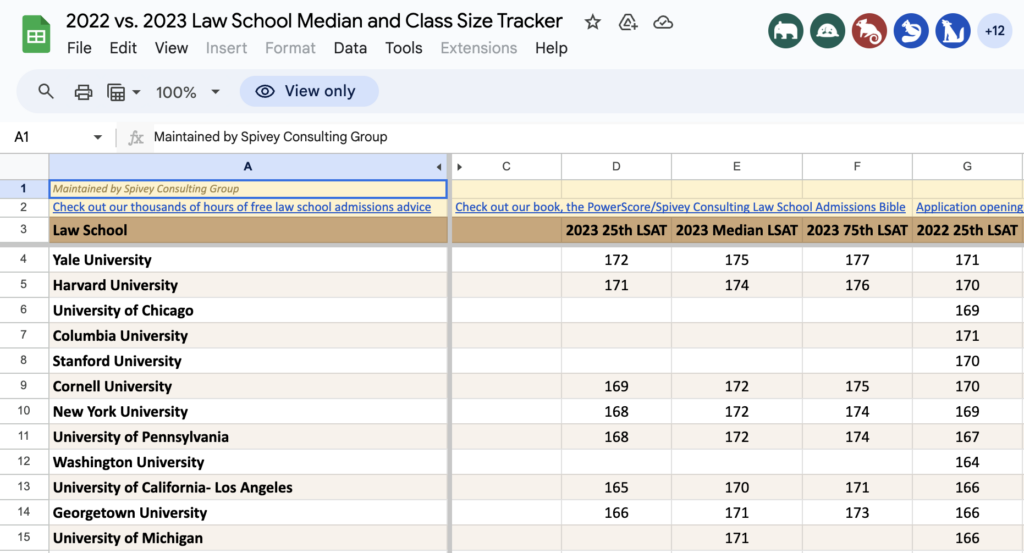
Task: Select column A header
Action: point(248,166)
